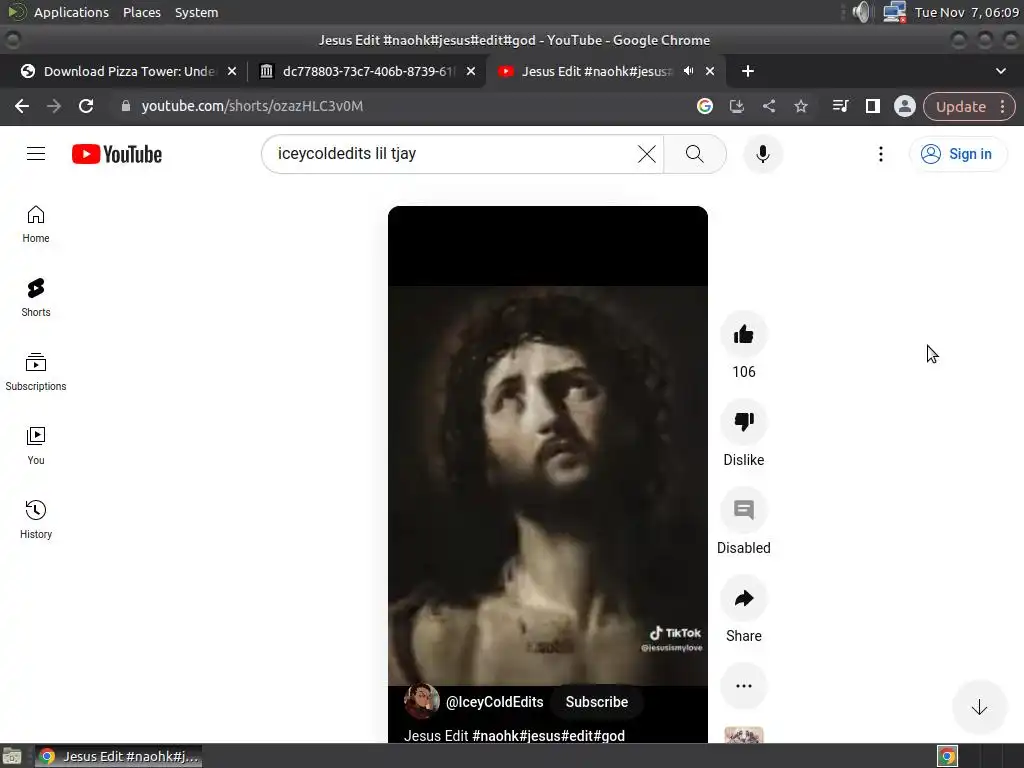1024x768 pixels.
Task: Open the clock Tue Nov 7
Action: click(x=966, y=12)
